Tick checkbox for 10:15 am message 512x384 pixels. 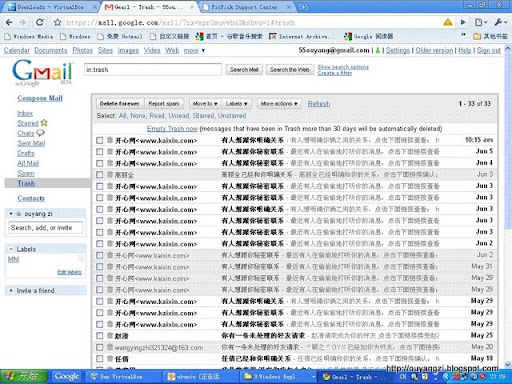click(x=99, y=140)
